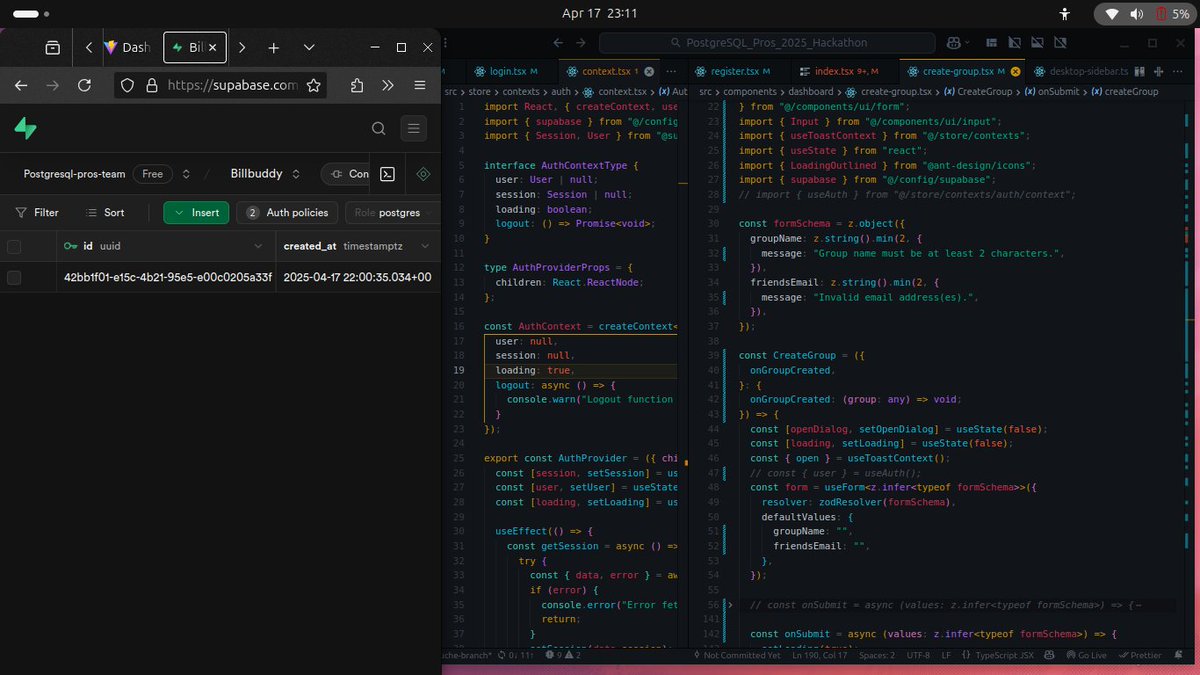Open Supabase SQL terminal icon
This screenshot has width=1200, height=675.
coord(387,174)
